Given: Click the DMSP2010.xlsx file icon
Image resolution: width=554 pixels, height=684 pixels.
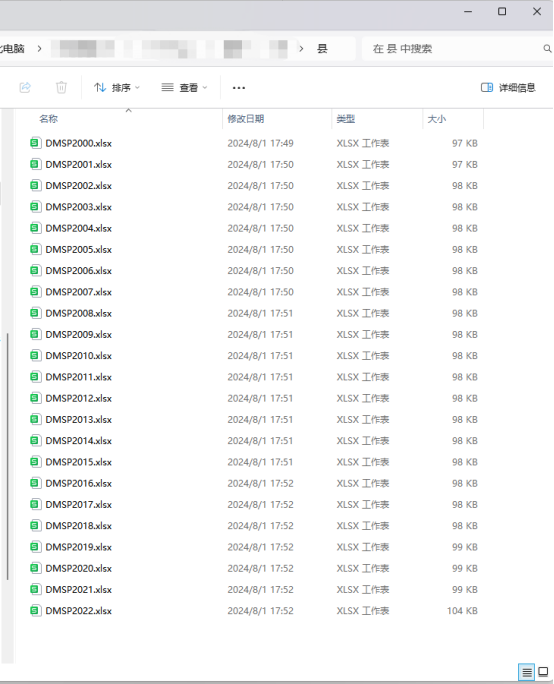Looking at the screenshot, I should point(36,356).
